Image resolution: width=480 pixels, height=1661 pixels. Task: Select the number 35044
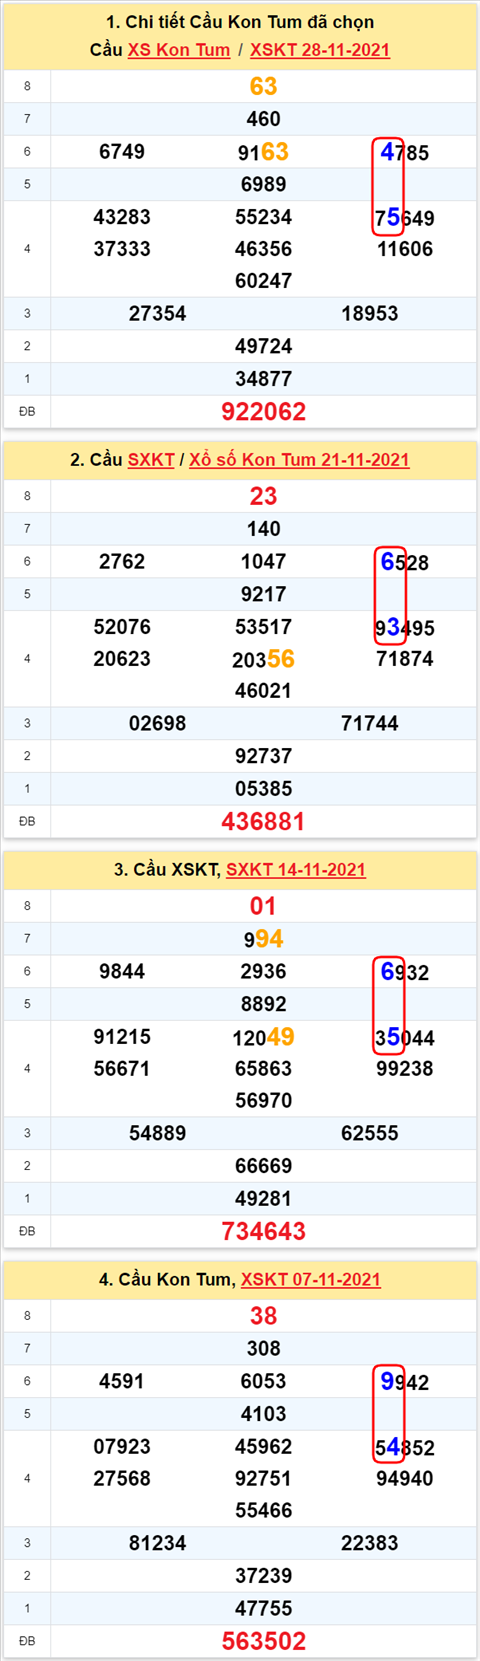405,1038
